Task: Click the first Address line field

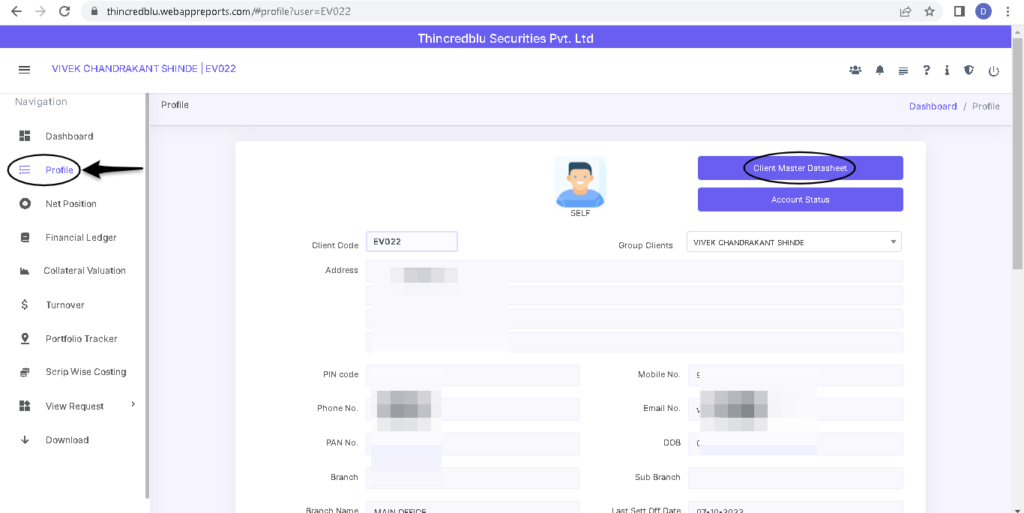Action: tap(634, 271)
